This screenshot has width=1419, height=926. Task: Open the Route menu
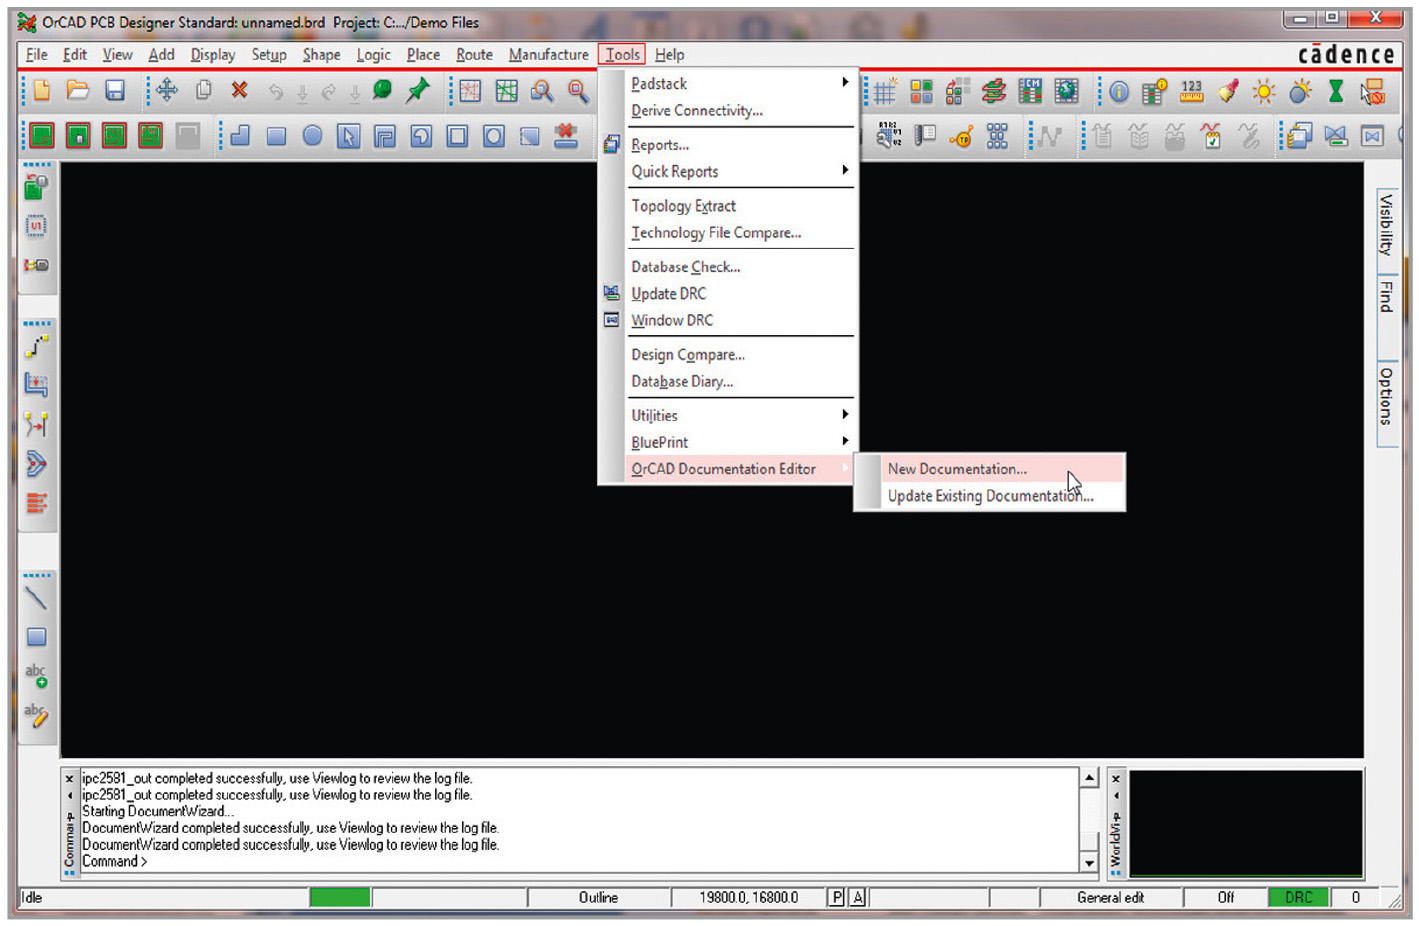pos(474,55)
